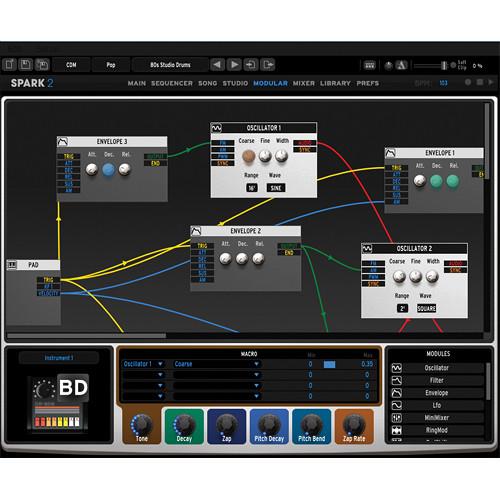This screenshot has height=500, width=500.
Task: Open the SQUARE wave selector on Oscillator 2
Action: click(x=426, y=309)
